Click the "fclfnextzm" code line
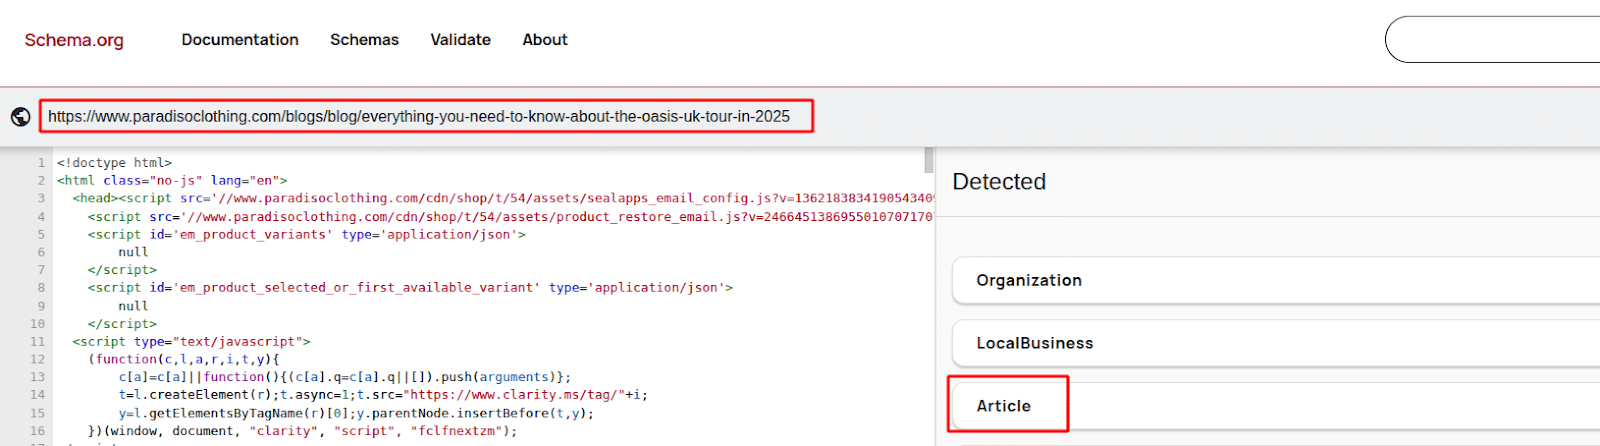The image size is (1600, 446). (303, 431)
